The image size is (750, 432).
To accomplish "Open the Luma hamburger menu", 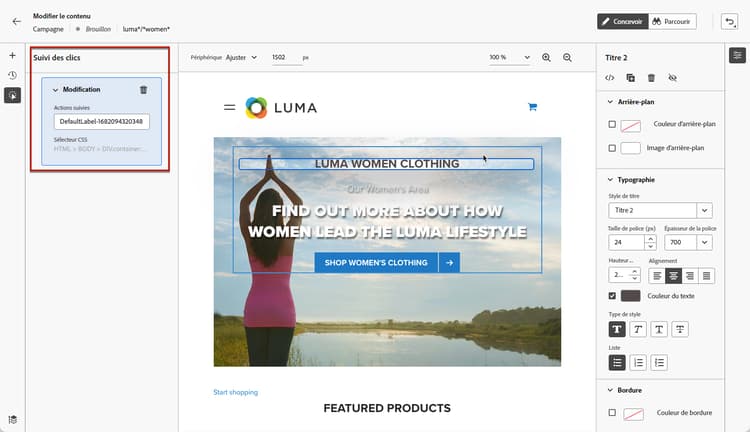I will coord(230,108).
